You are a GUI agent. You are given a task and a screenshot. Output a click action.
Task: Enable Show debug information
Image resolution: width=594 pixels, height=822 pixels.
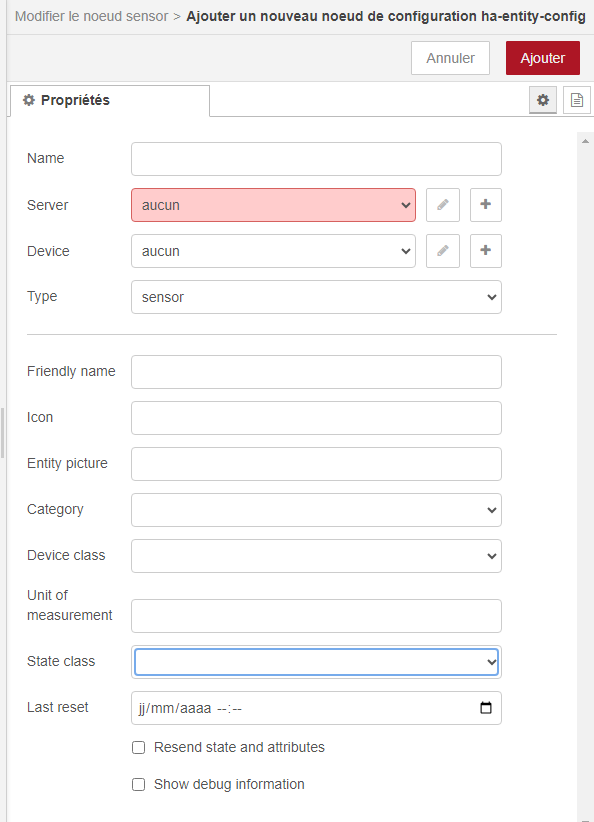click(138, 785)
